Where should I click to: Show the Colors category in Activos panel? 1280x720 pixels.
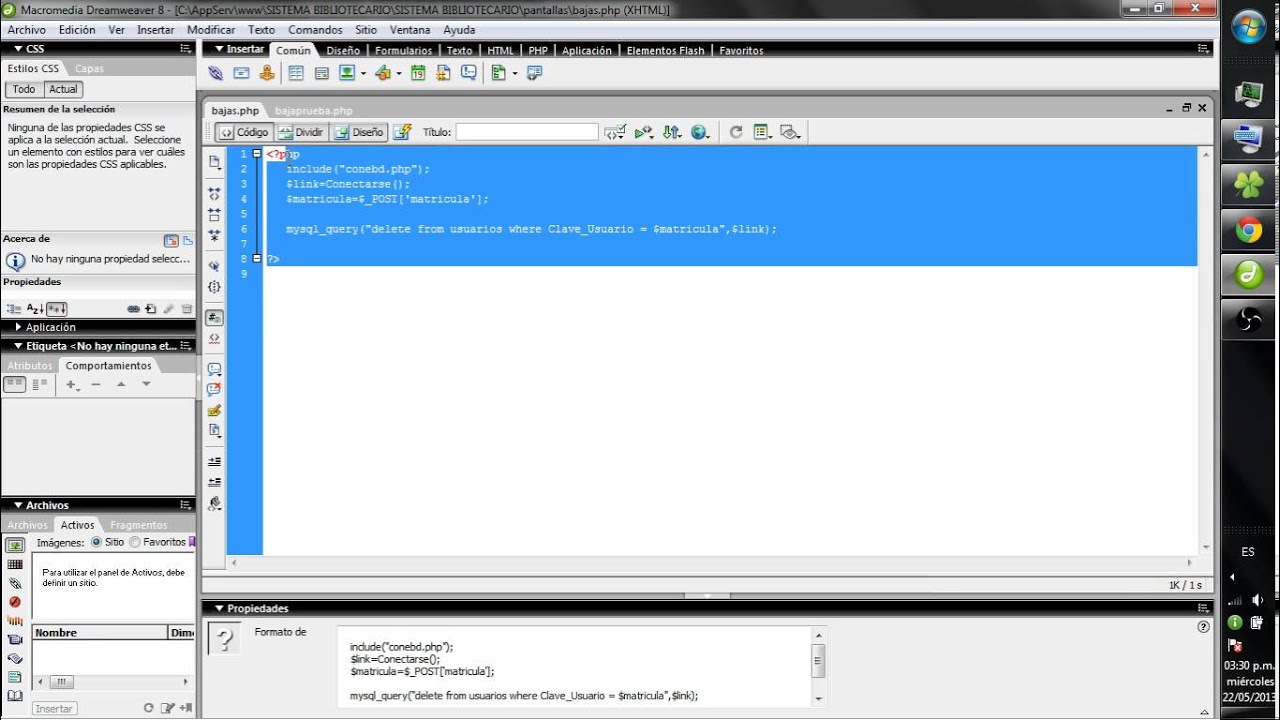[x=15, y=564]
